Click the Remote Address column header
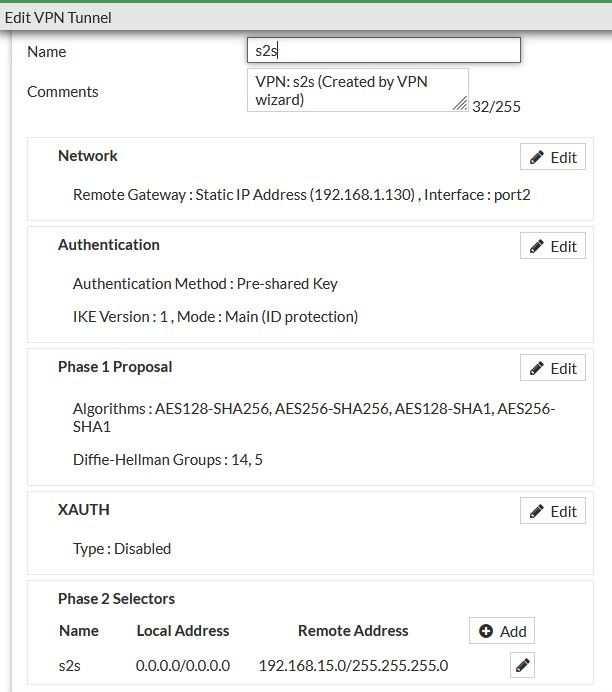Viewport: 612px width, 692px height. (x=353, y=631)
